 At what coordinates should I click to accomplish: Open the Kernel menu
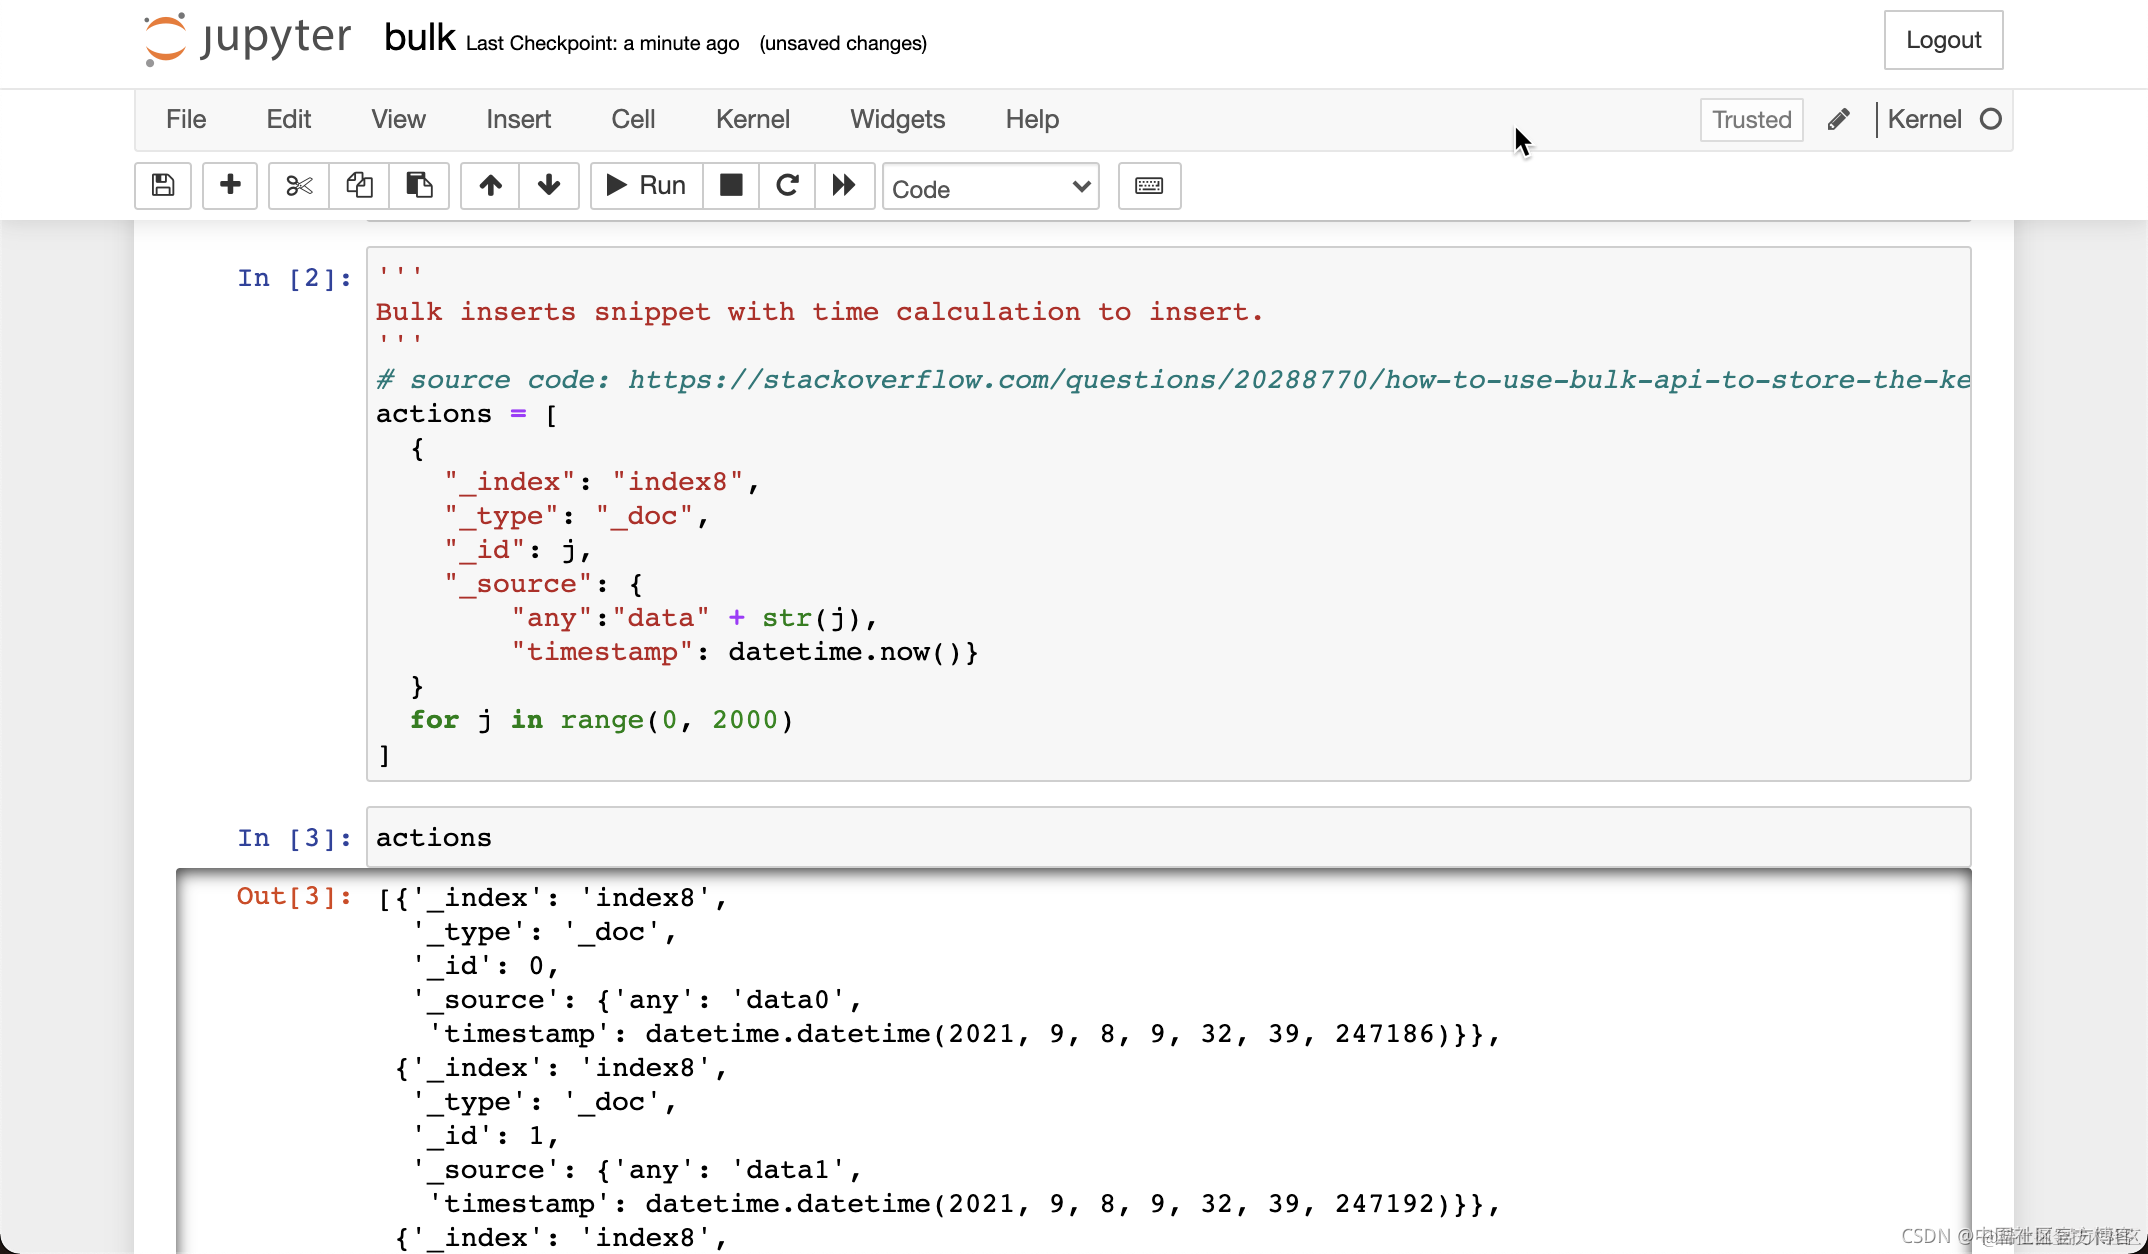click(752, 119)
